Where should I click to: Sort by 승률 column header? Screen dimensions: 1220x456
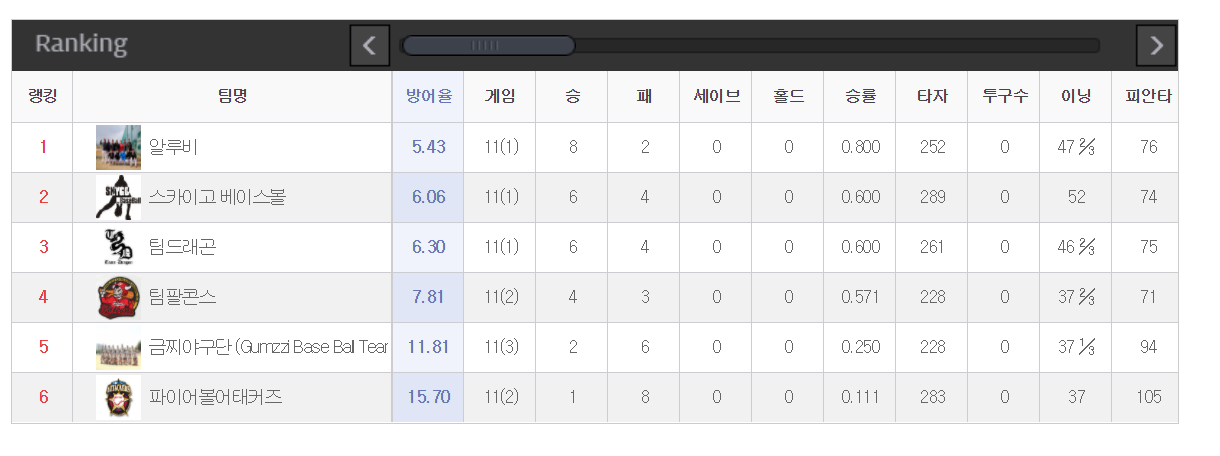coord(860,97)
